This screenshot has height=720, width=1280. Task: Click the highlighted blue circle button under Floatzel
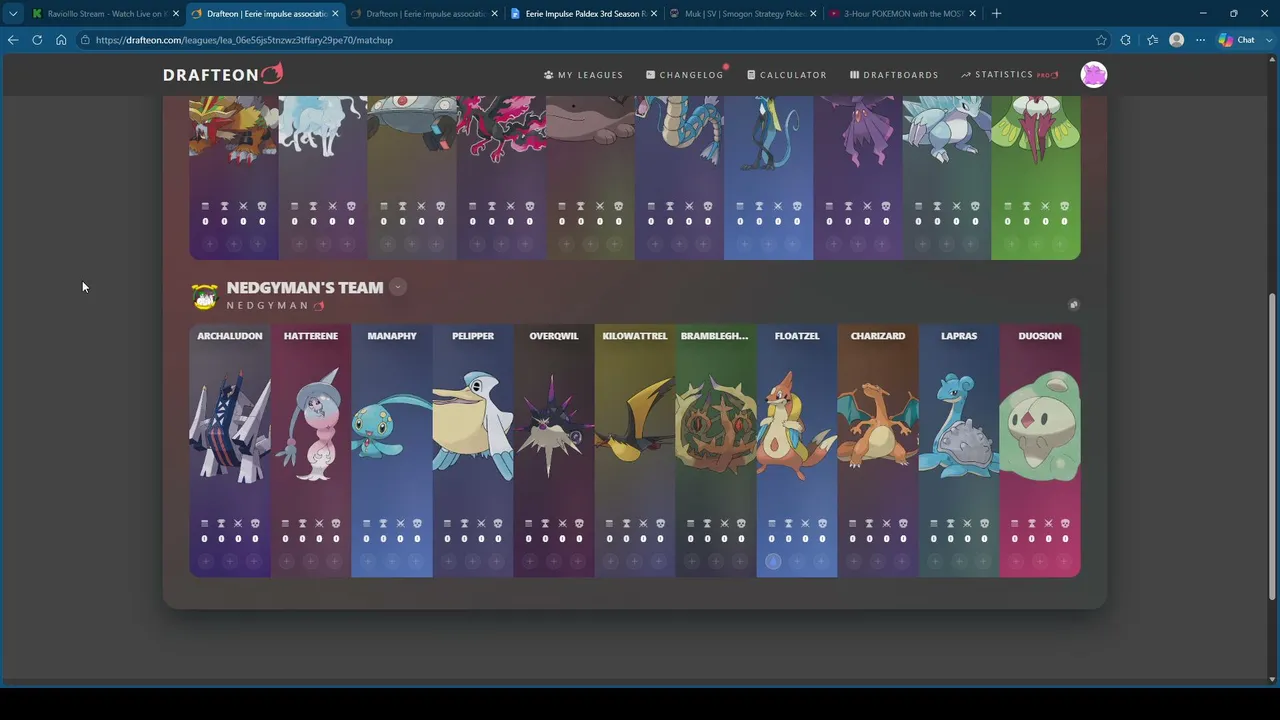(x=772, y=561)
